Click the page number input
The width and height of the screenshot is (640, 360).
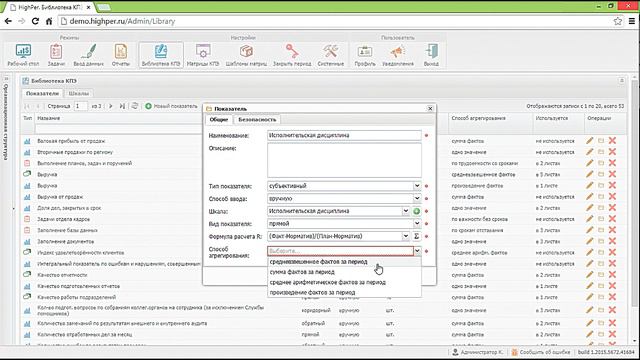[80, 106]
